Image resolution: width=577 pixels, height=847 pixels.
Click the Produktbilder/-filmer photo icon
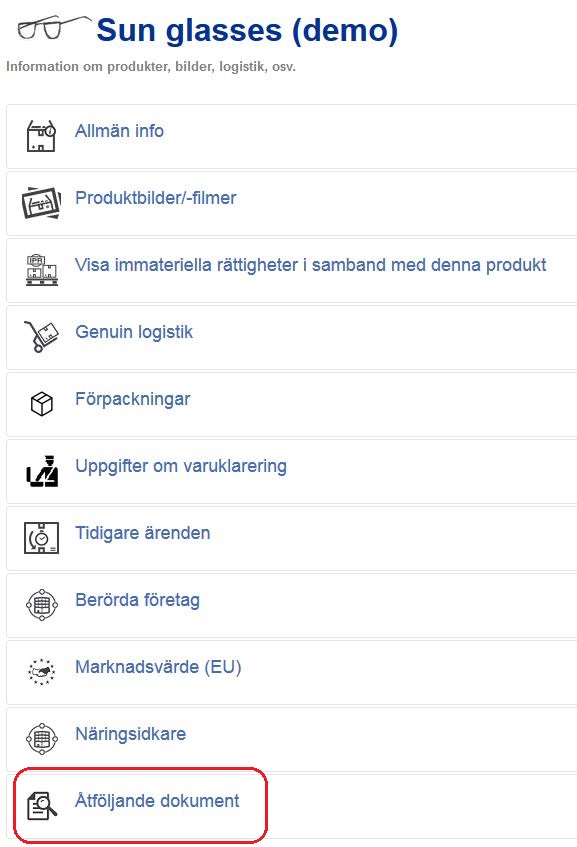tap(41, 203)
